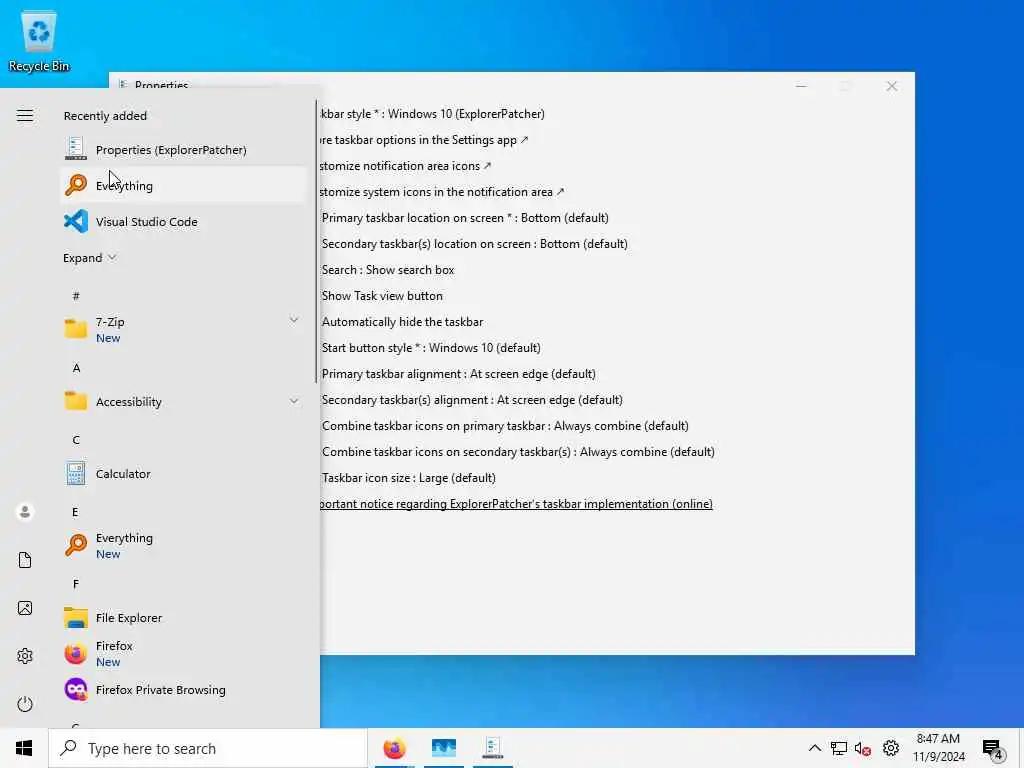Show hidden tray icons chevron
1024x768 pixels.
[814, 748]
